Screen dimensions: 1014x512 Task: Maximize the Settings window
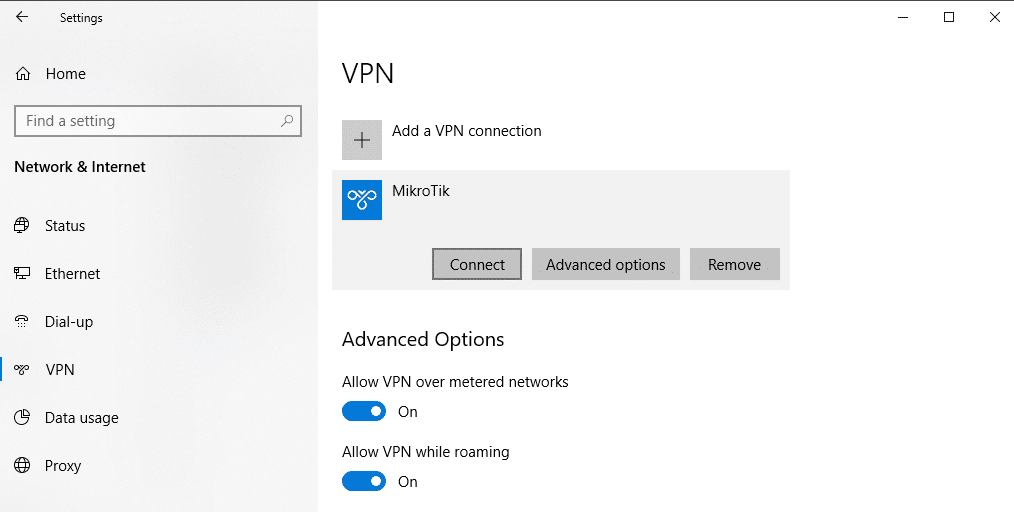[x=949, y=17]
